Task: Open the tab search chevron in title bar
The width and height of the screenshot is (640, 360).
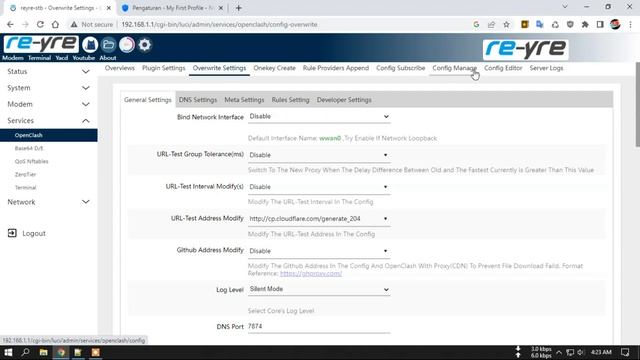Action: point(565,7)
